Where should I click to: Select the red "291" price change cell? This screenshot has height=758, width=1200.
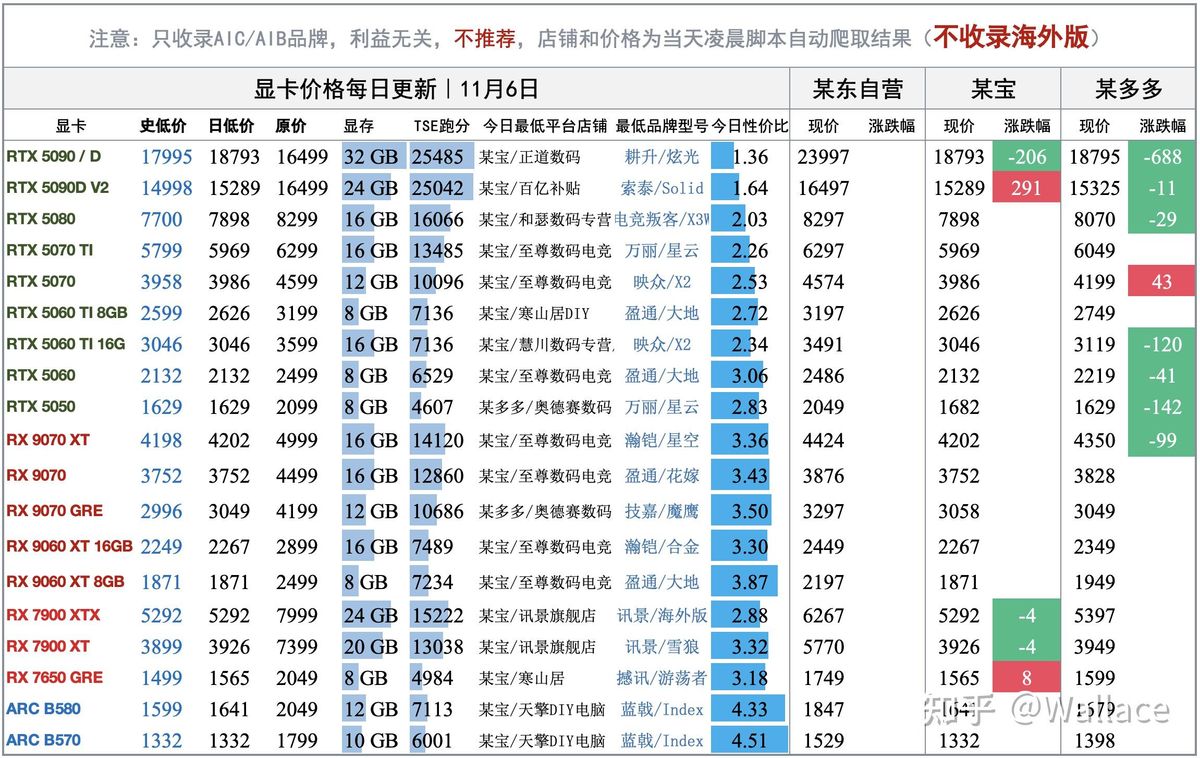click(1026, 188)
